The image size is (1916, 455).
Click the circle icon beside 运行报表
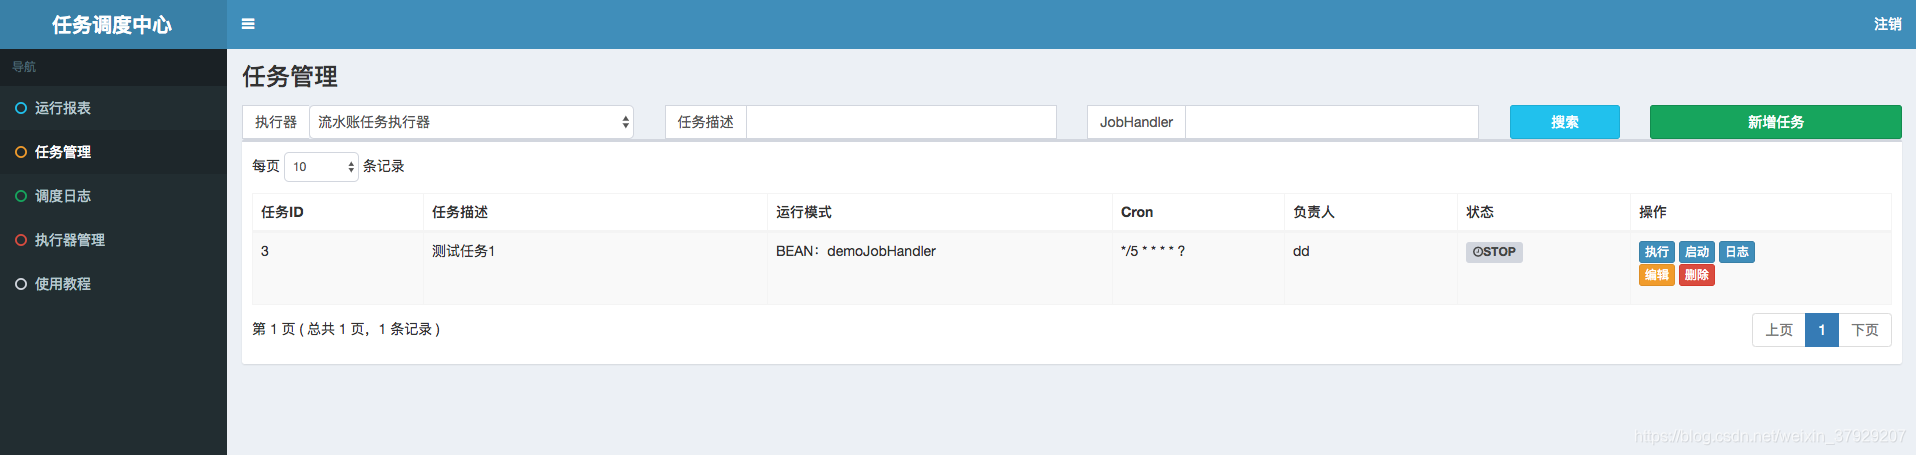point(21,108)
